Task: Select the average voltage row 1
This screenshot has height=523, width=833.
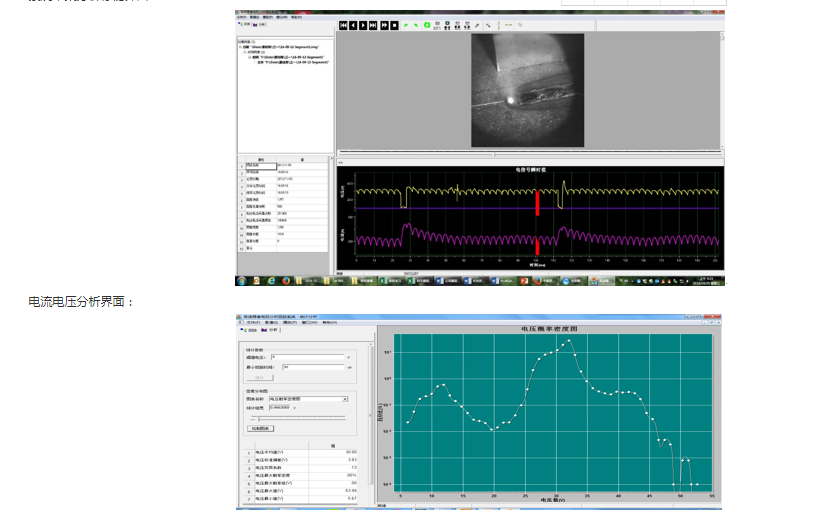Action: pos(301,452)
